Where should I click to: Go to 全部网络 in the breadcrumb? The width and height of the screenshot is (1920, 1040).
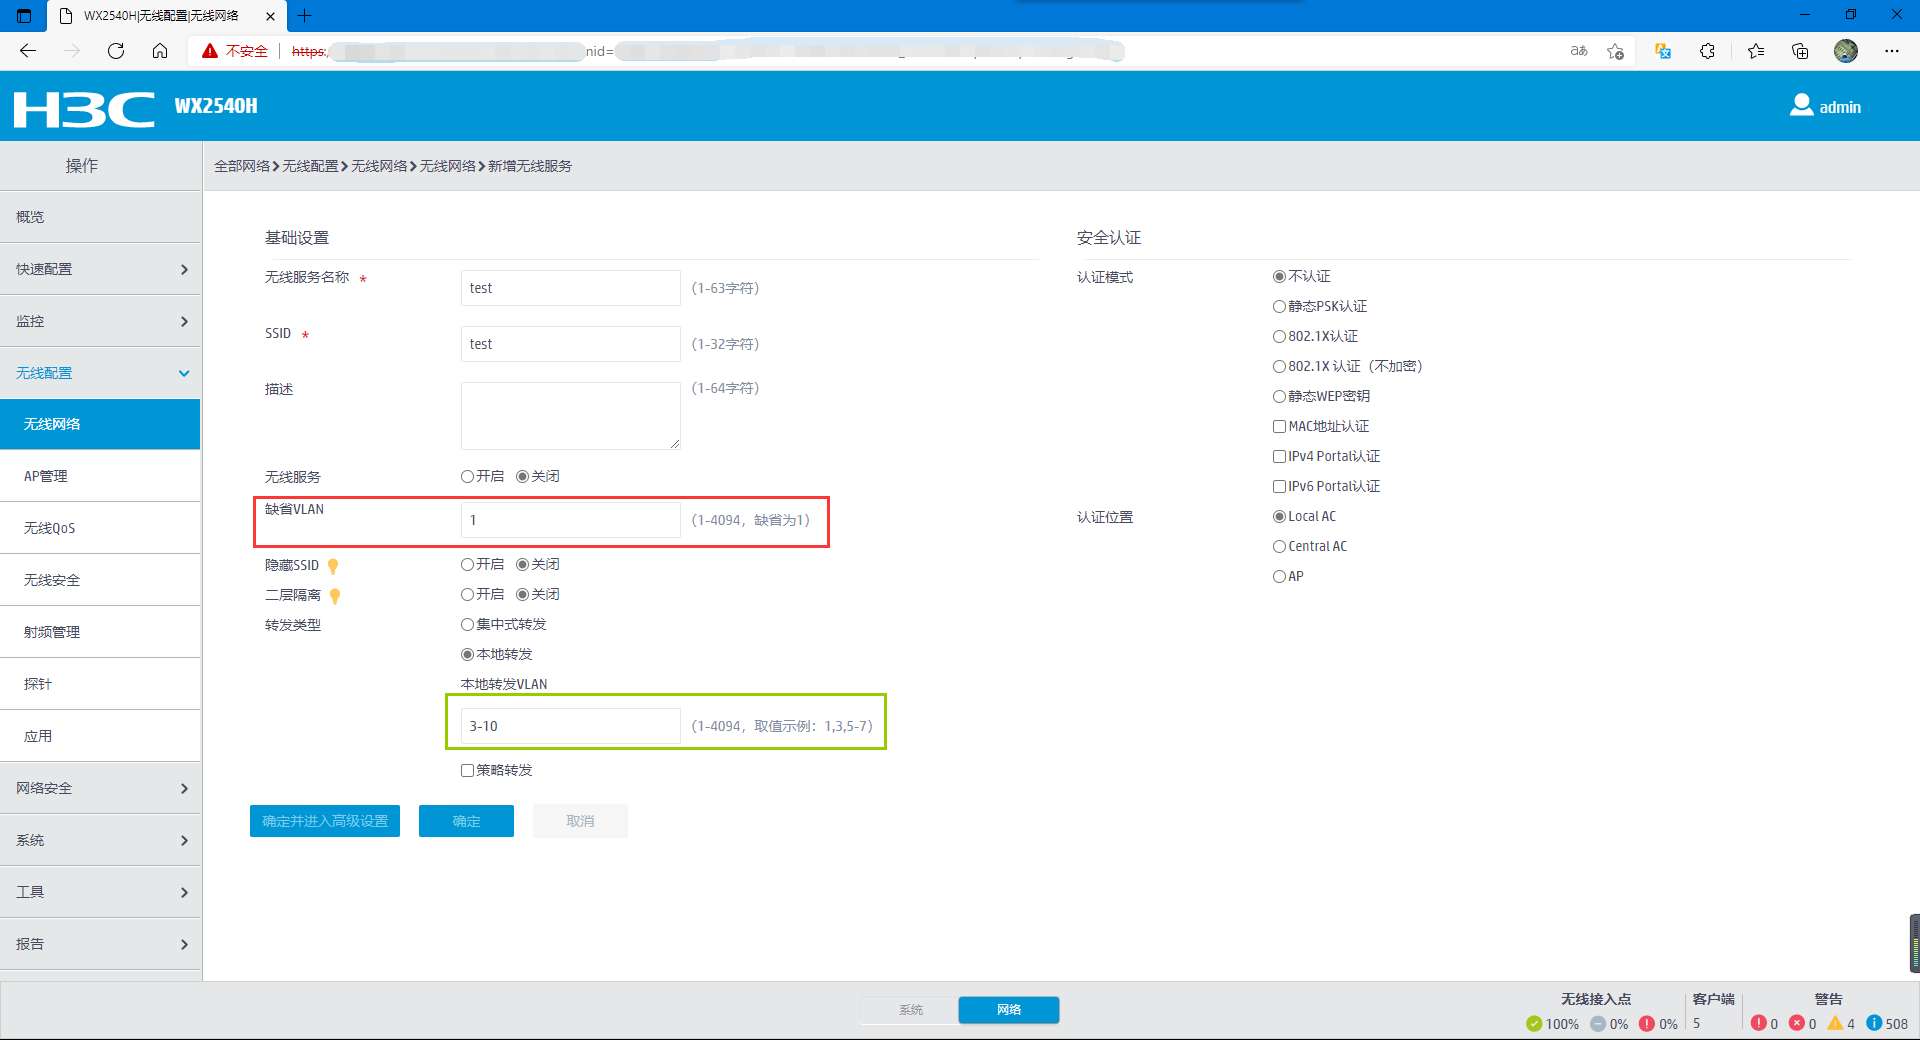[x=242, y=166]
